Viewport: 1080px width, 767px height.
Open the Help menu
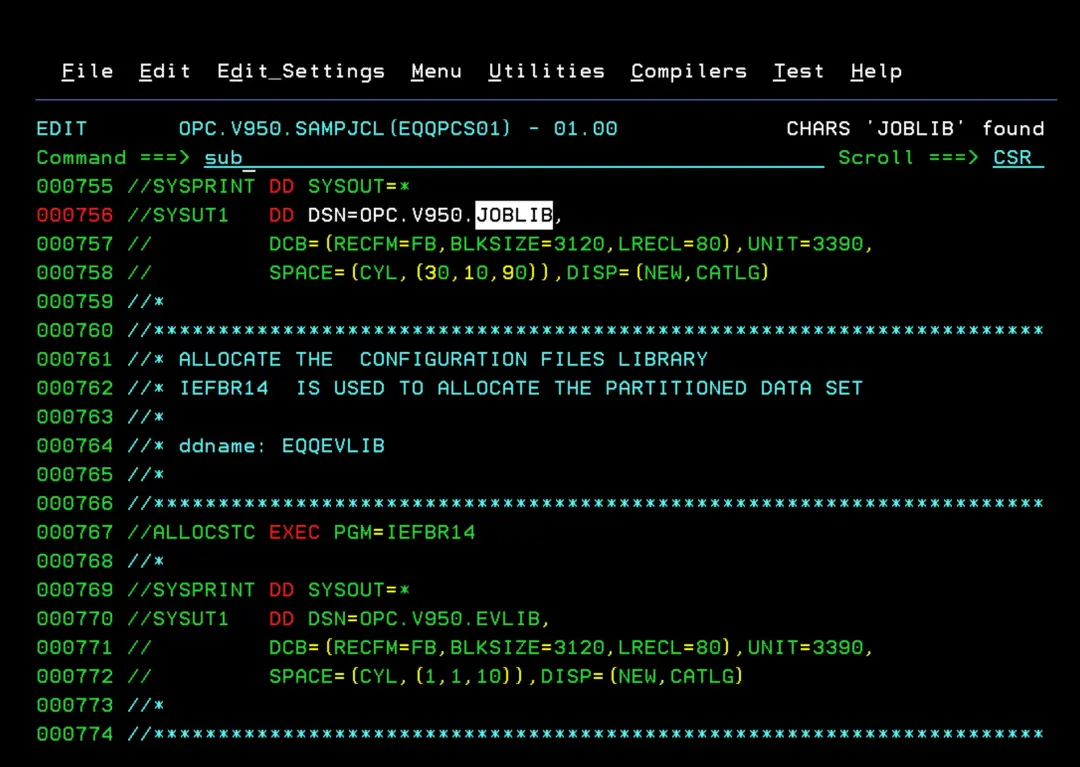pyautogui.click(x=876, y=72)
